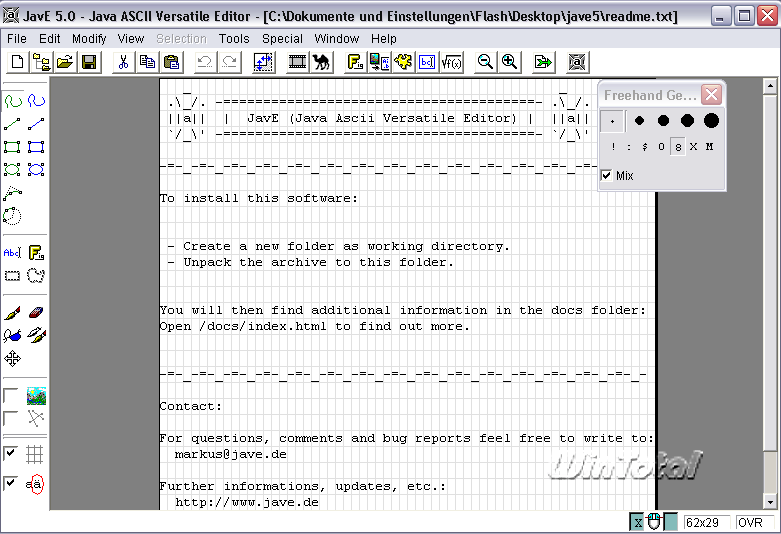The width and height of the screenshot is (781, 534).
Task: Select the largest brush size dot
Action: tap(711, 121)
